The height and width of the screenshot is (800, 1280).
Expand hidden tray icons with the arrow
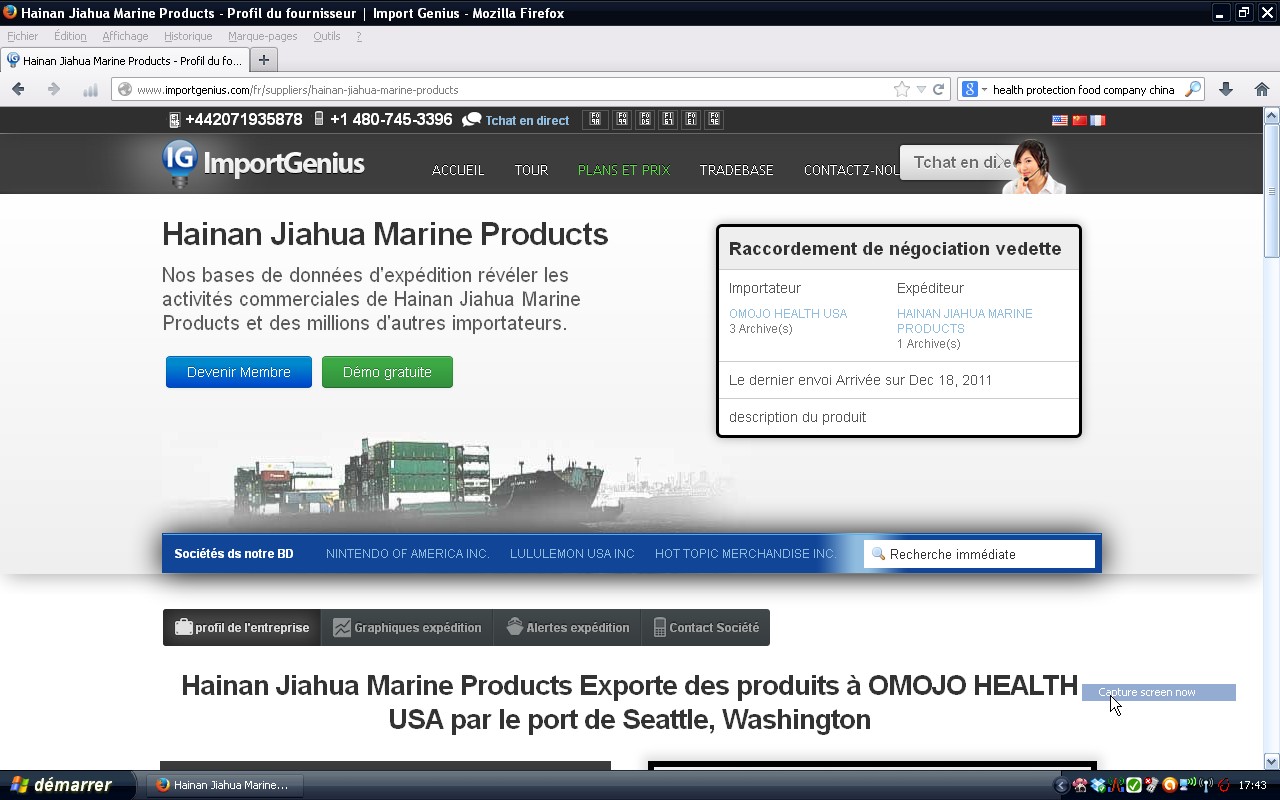point(1062,785)
